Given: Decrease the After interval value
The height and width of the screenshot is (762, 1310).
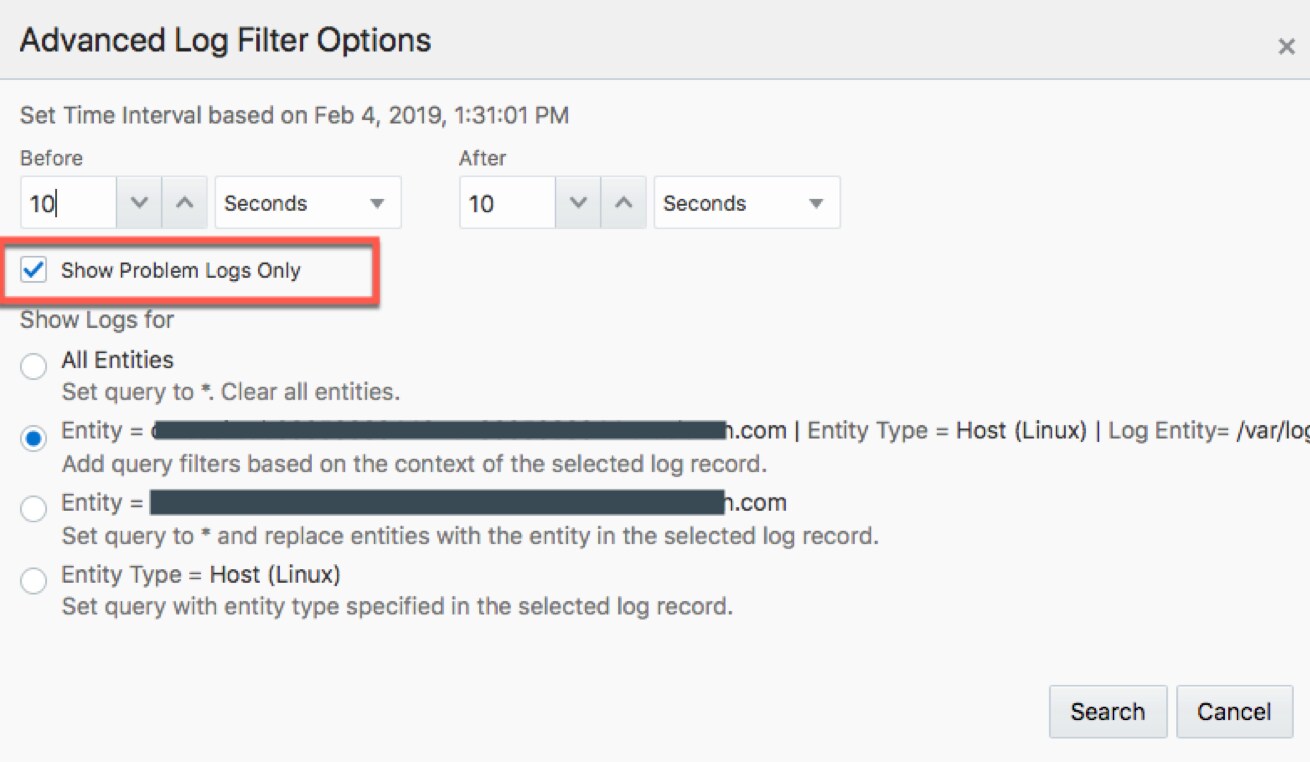Looking at the screenshot, I should click(578, 203).
